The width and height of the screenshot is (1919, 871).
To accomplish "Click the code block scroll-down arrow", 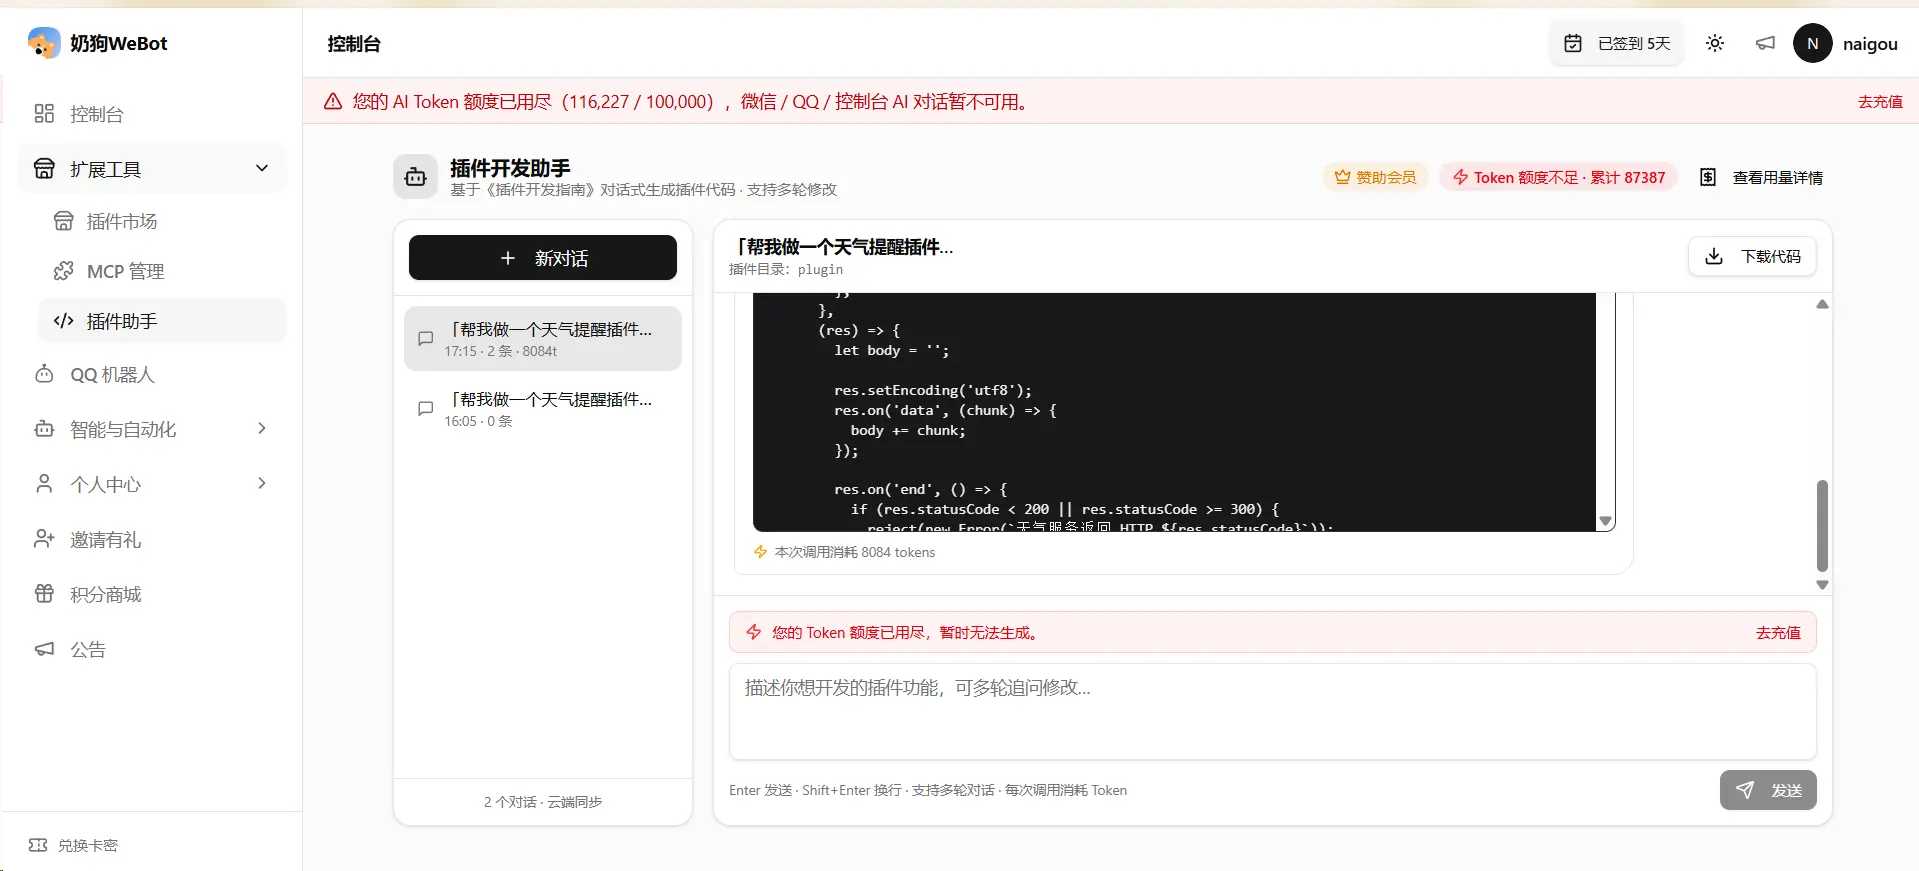I will click(x=1605, y=521).
